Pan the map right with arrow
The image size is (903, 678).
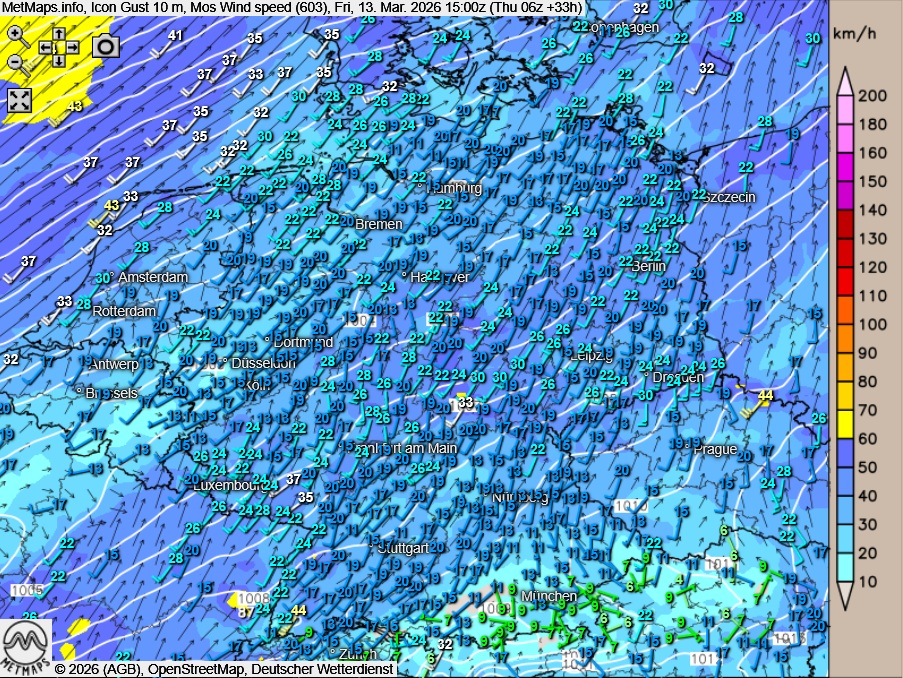coord(74,47)
